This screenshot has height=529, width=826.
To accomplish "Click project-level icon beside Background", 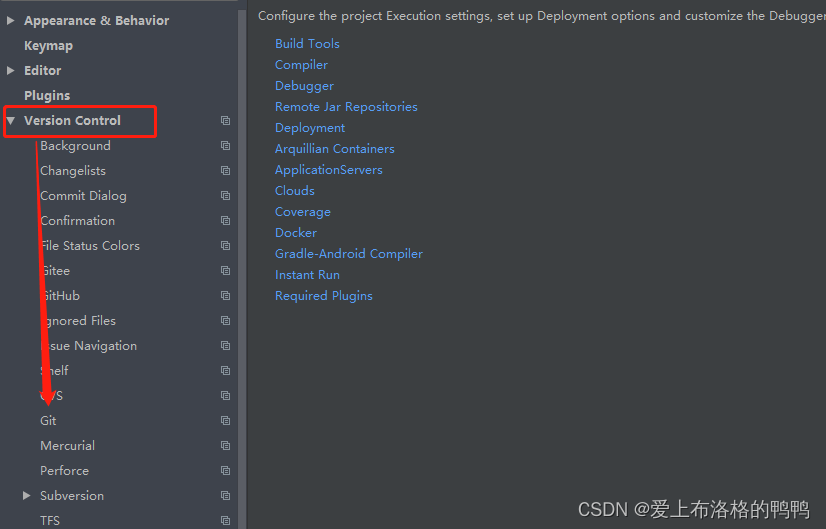I will point(225,145).
